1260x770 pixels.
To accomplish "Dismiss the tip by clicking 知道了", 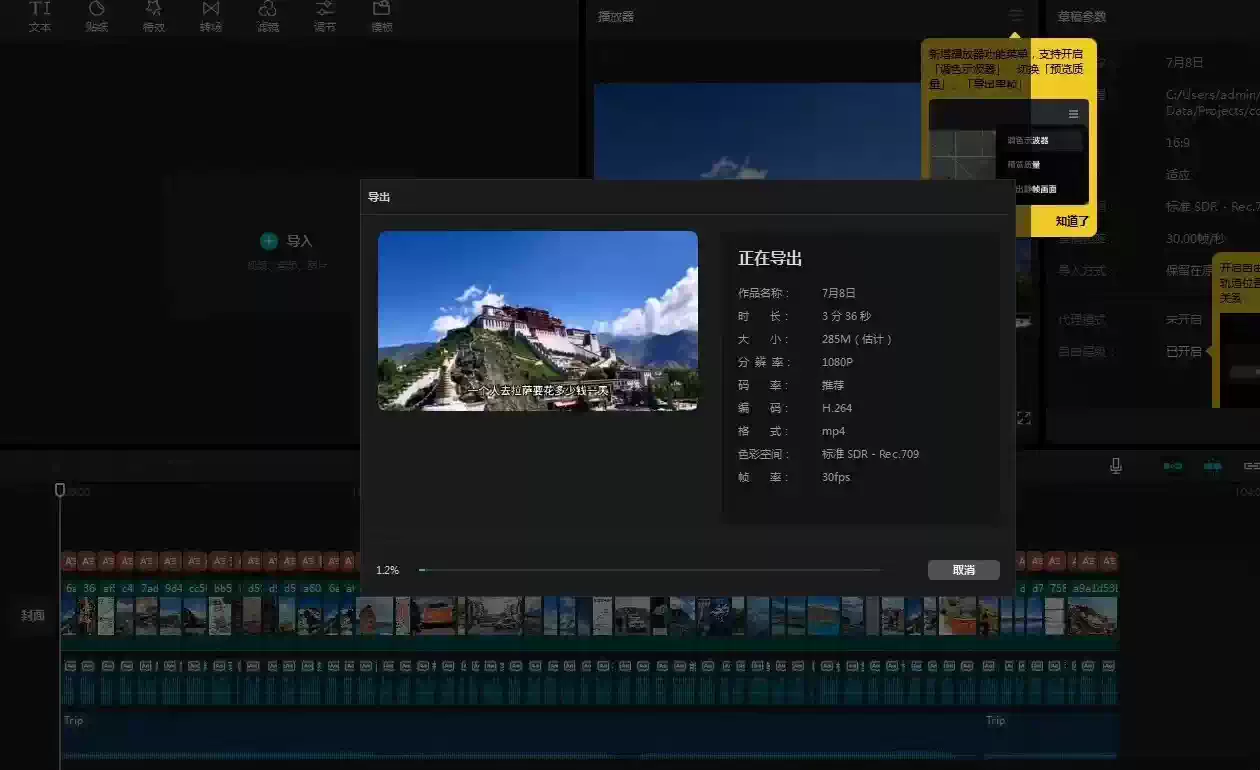I will [1072, 221].
